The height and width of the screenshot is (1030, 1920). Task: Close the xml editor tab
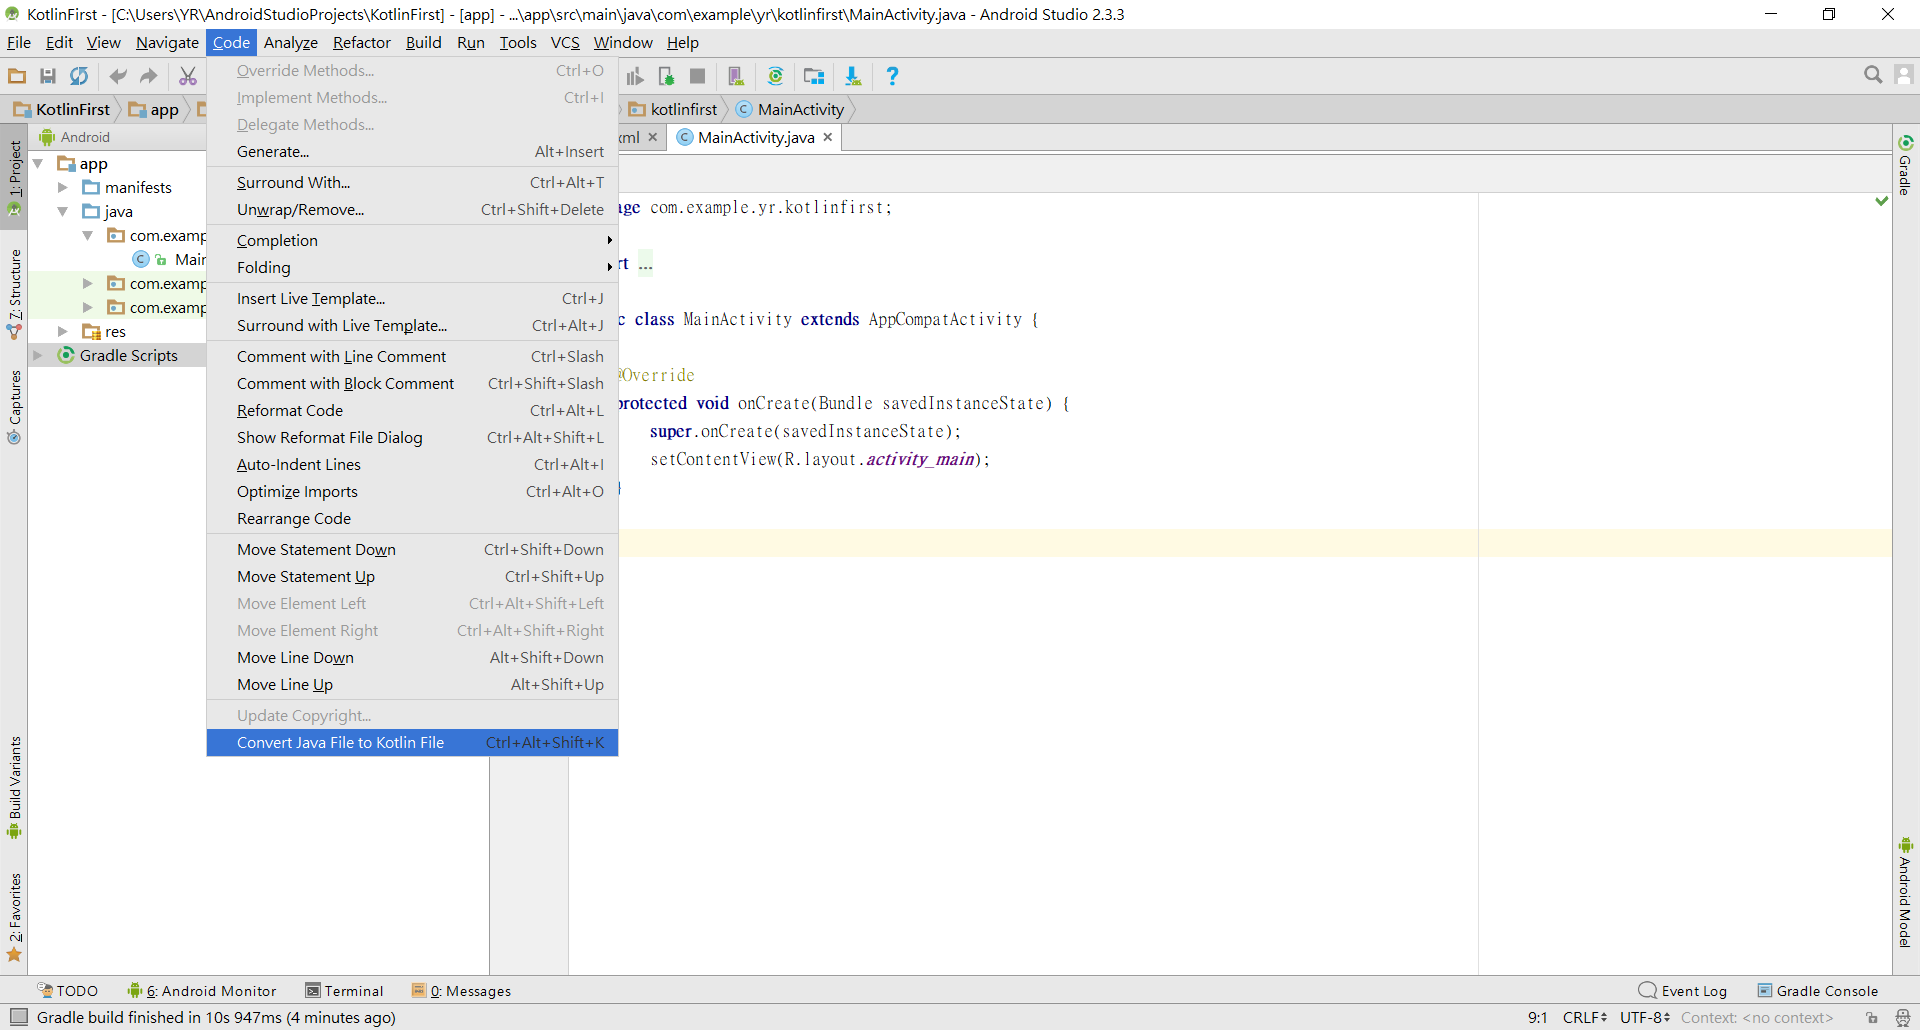[x=653, y=137]
